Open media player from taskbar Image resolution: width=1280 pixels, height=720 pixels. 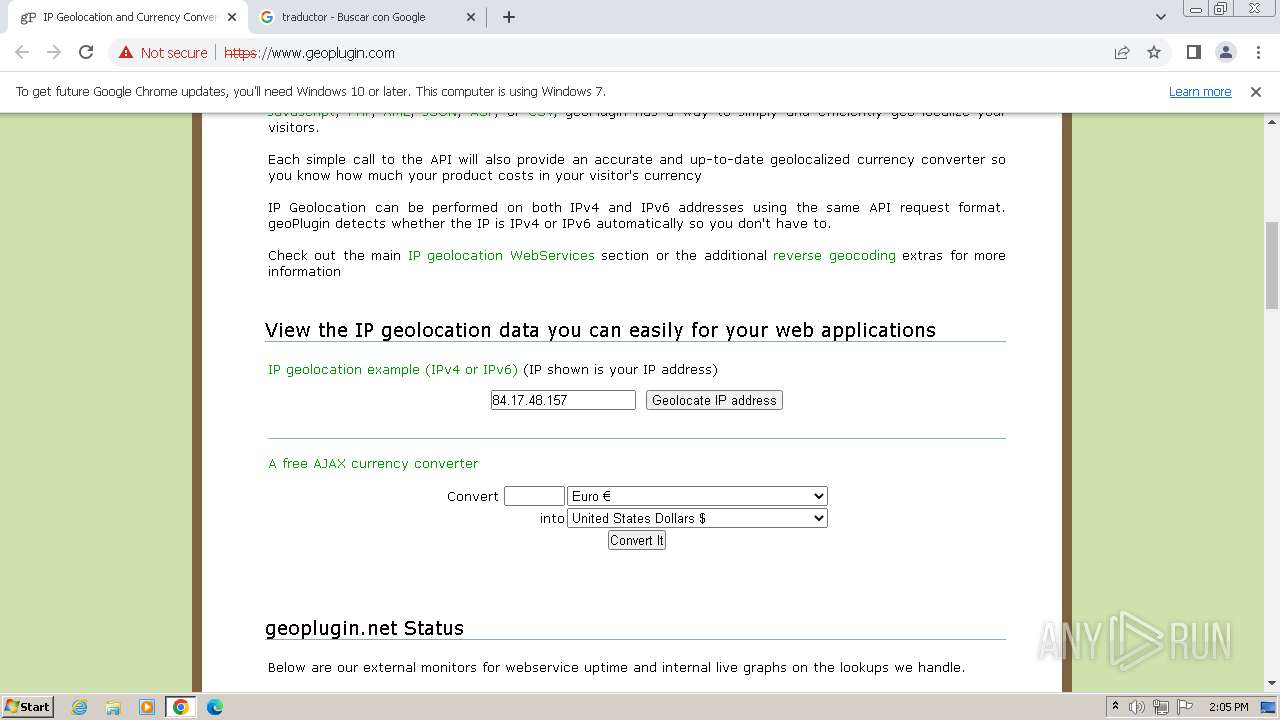click(147, 707)
